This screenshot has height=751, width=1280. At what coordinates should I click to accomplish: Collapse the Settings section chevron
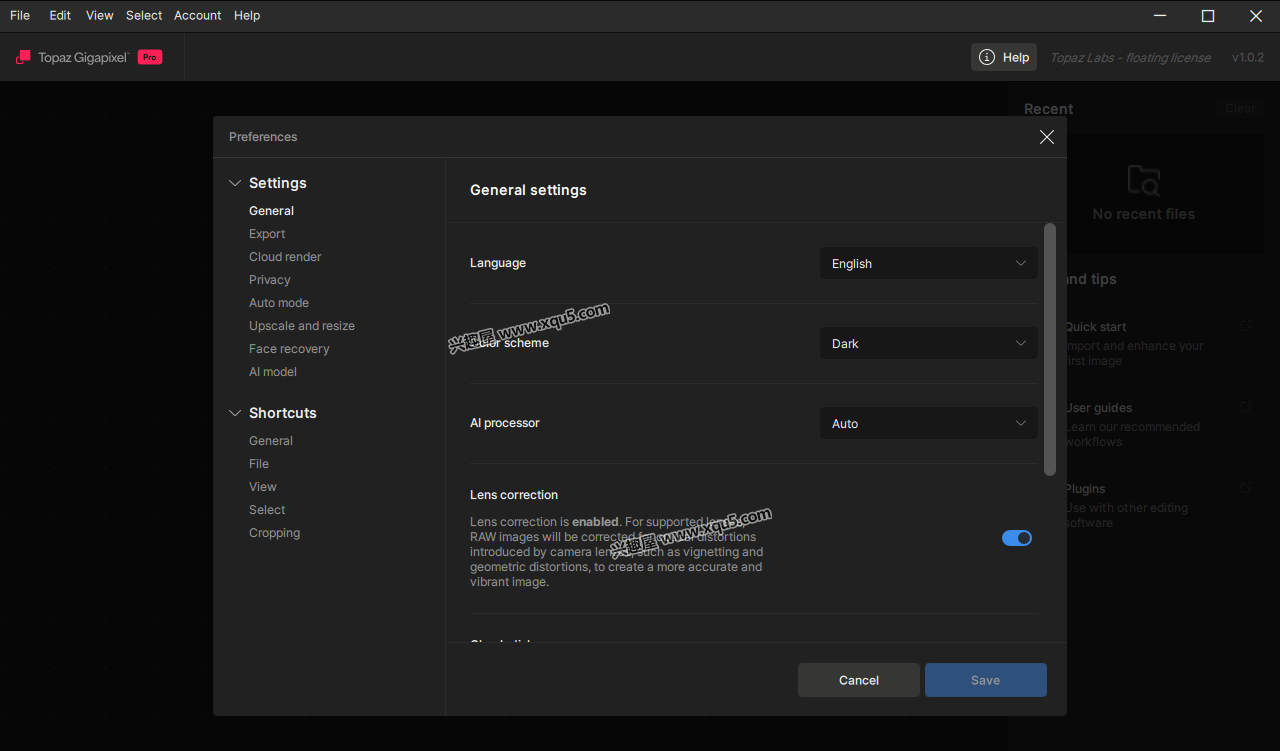[235, 183]
